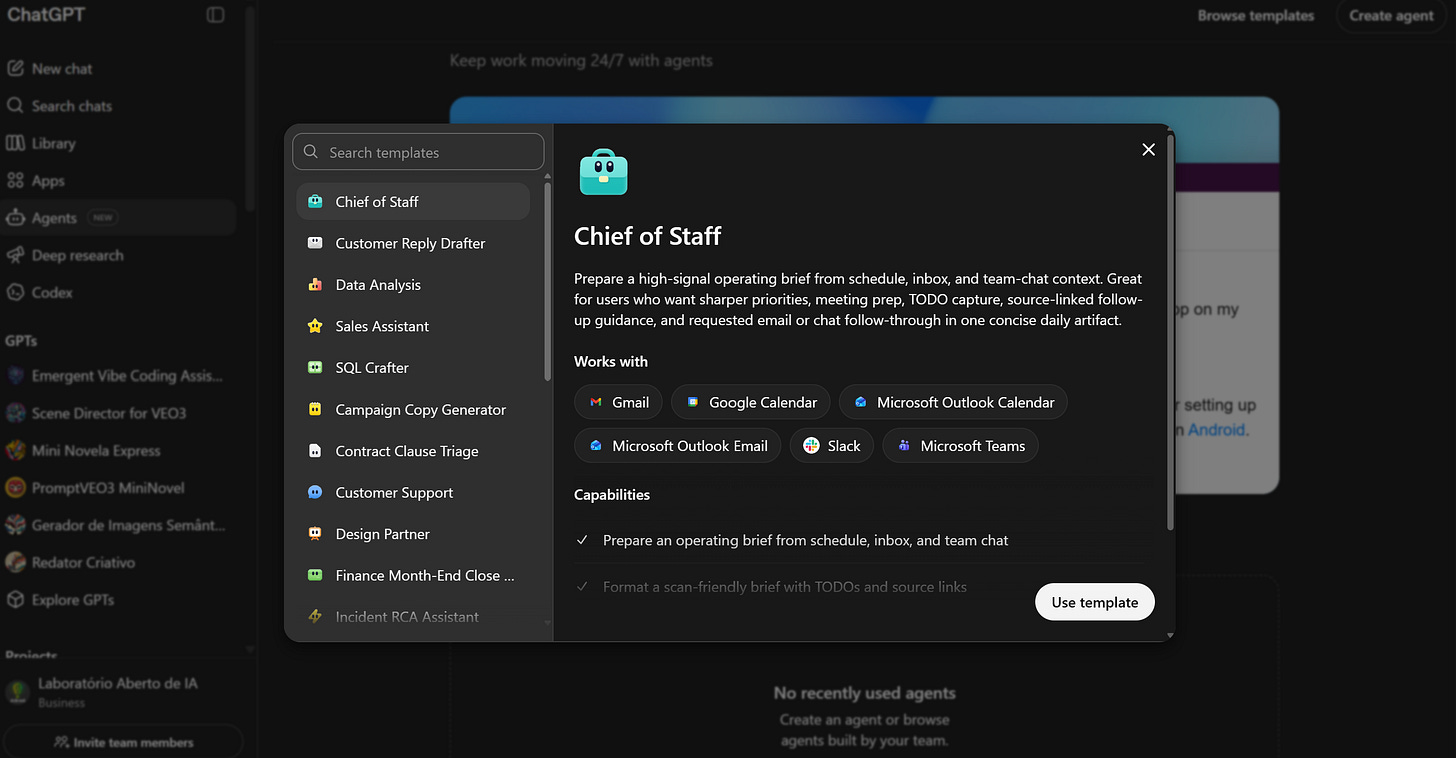This screenshot has width=1456, height=758.
Task: Click the Create agent button
Action: coord(1391,15)
